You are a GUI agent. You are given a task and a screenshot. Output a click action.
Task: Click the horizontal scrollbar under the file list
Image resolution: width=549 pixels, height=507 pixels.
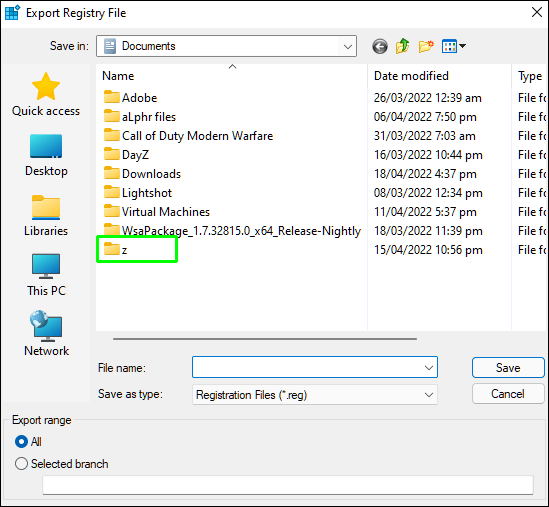click(x=265, y=339)
